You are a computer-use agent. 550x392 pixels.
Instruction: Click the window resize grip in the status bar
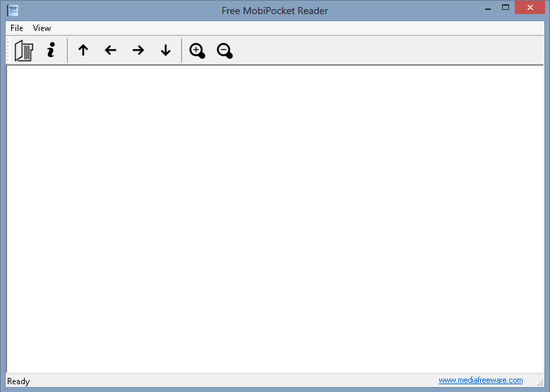click(x=540, y=383)
